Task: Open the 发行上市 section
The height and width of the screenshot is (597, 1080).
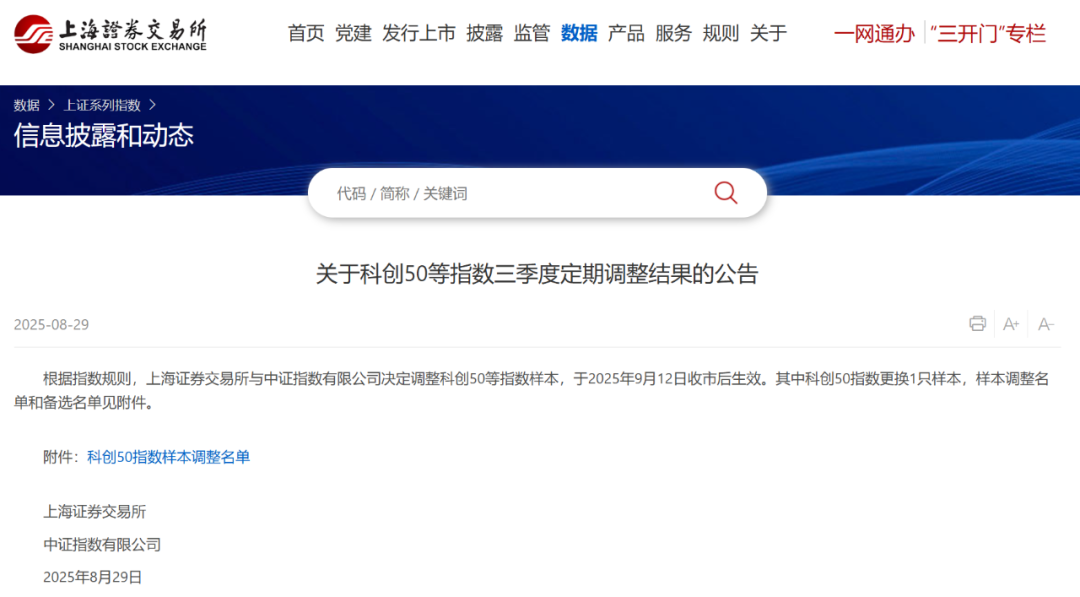Action: pyautogui.click(x=418, y=33)
